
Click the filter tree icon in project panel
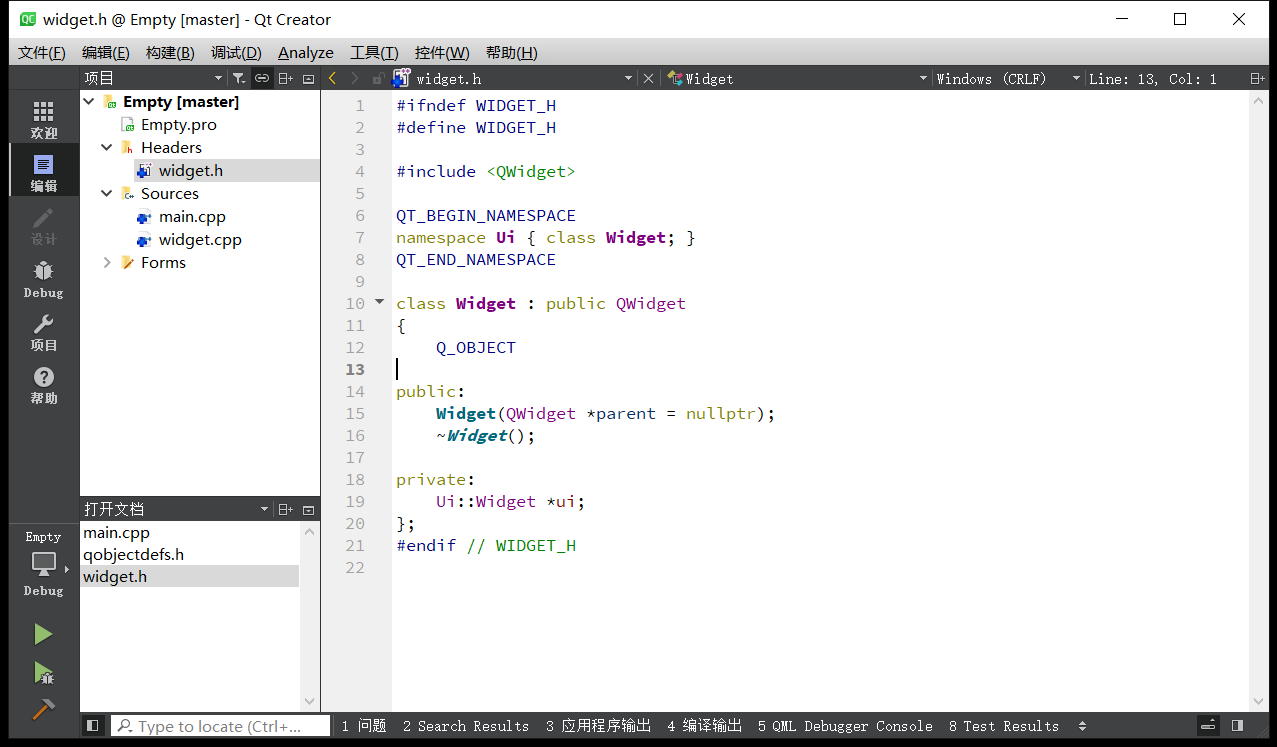(x=238, y=78)
